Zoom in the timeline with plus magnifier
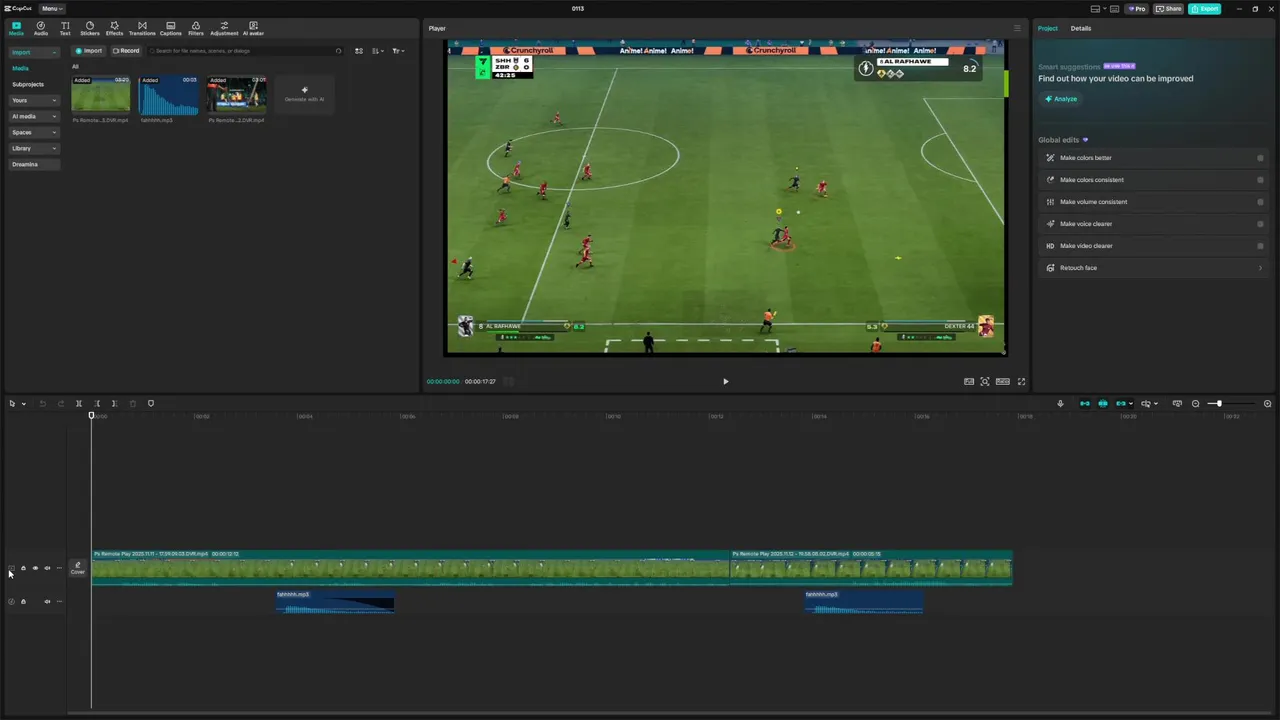1280x720 pixels. coord(1267,404)
